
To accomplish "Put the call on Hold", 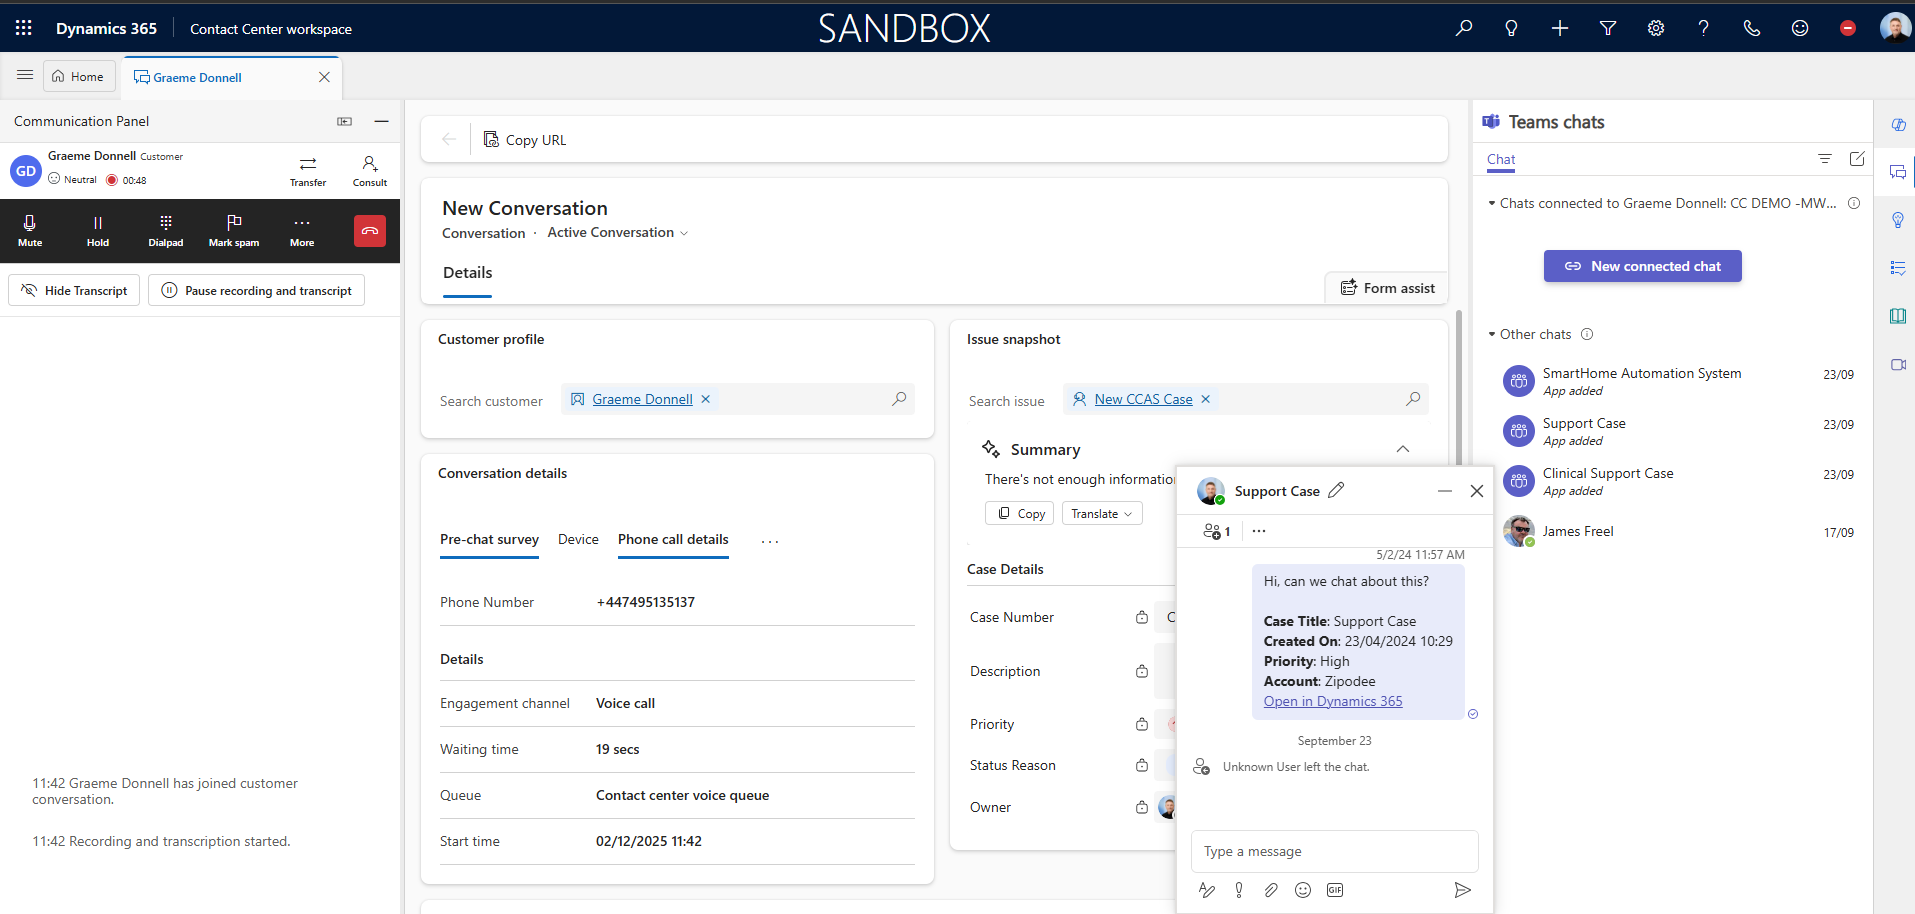I will 98,231.
